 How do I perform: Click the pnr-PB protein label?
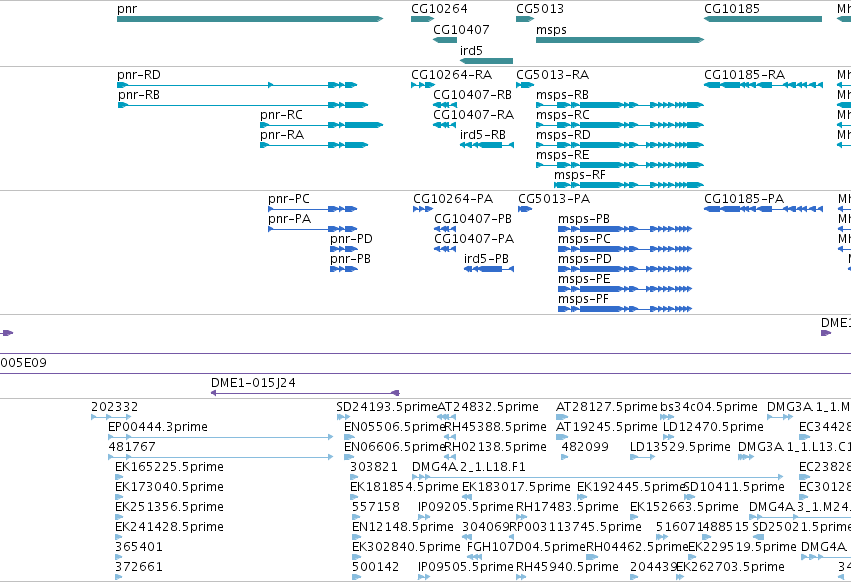(x=350, y=259)
